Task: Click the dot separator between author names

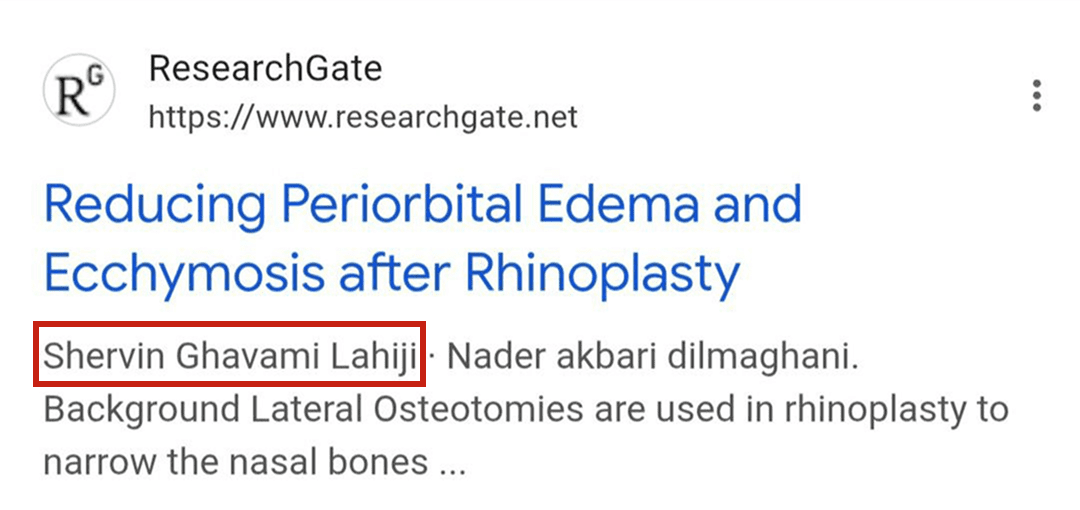Action: pos(432,356)
